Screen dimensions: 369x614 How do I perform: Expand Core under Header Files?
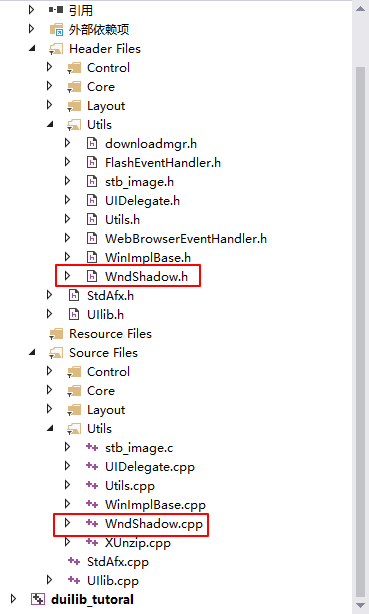coord(49,86)
